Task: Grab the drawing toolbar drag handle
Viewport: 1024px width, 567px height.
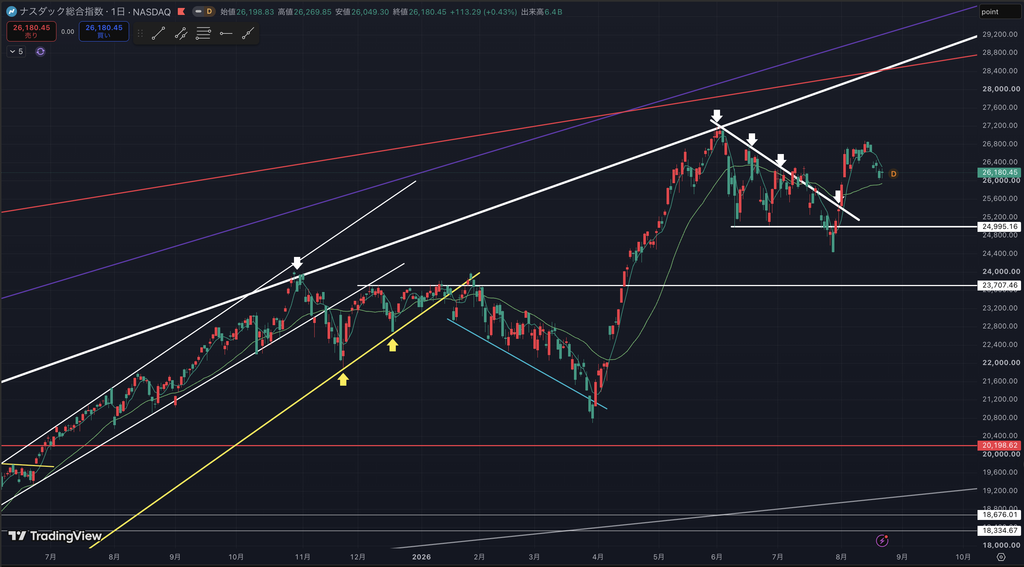Action: 140,34
